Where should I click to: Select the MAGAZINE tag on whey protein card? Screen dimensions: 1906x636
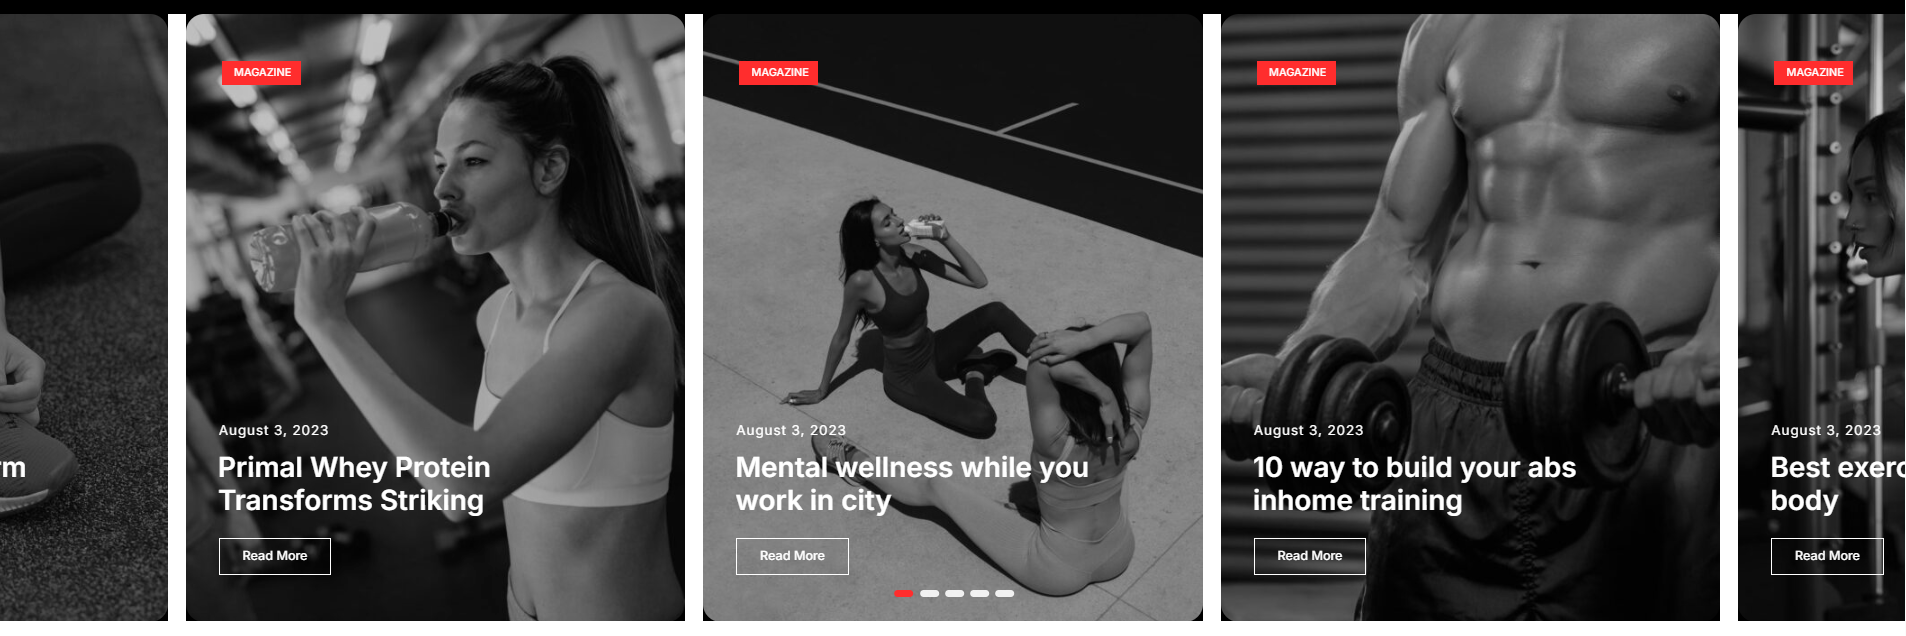coord(262,73)
